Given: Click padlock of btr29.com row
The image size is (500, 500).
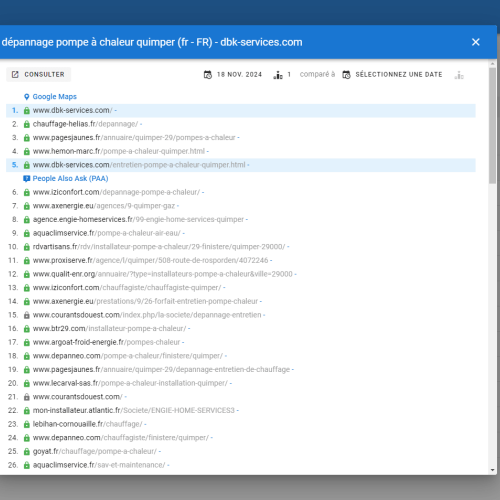Looking at the screenshot, I should pos(27,329).
